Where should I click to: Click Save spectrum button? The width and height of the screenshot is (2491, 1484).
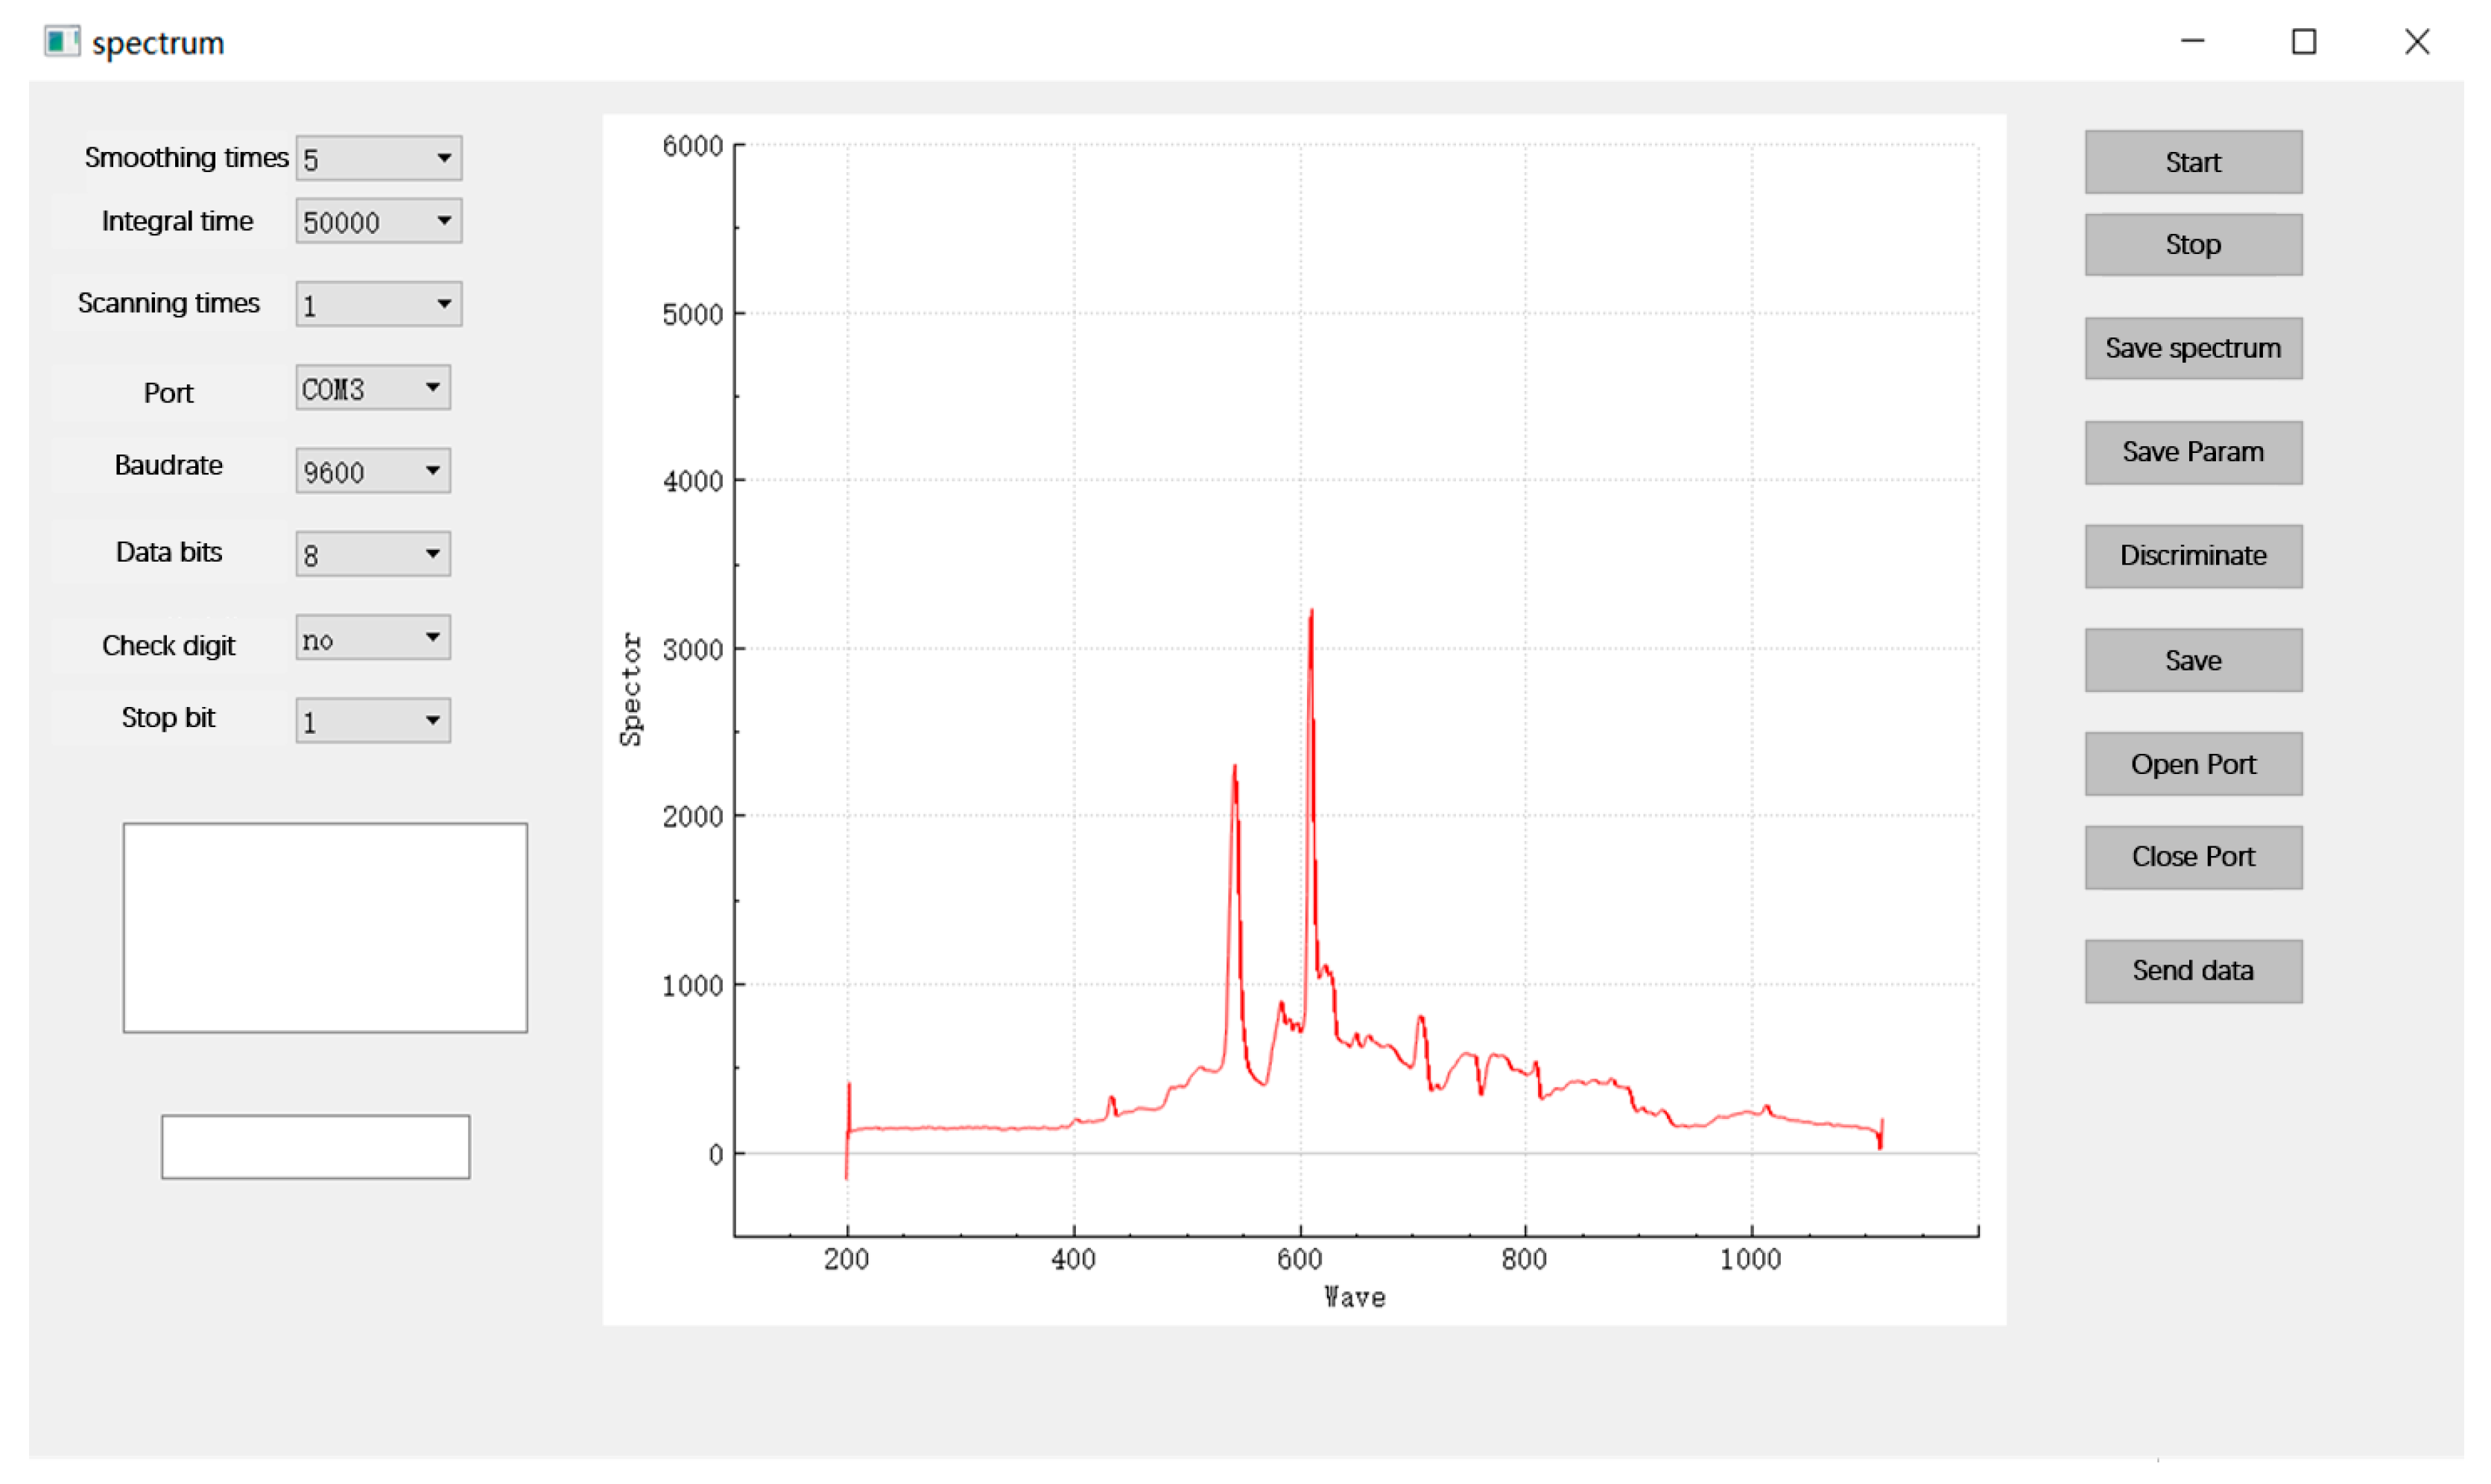tap(2193, 348)
